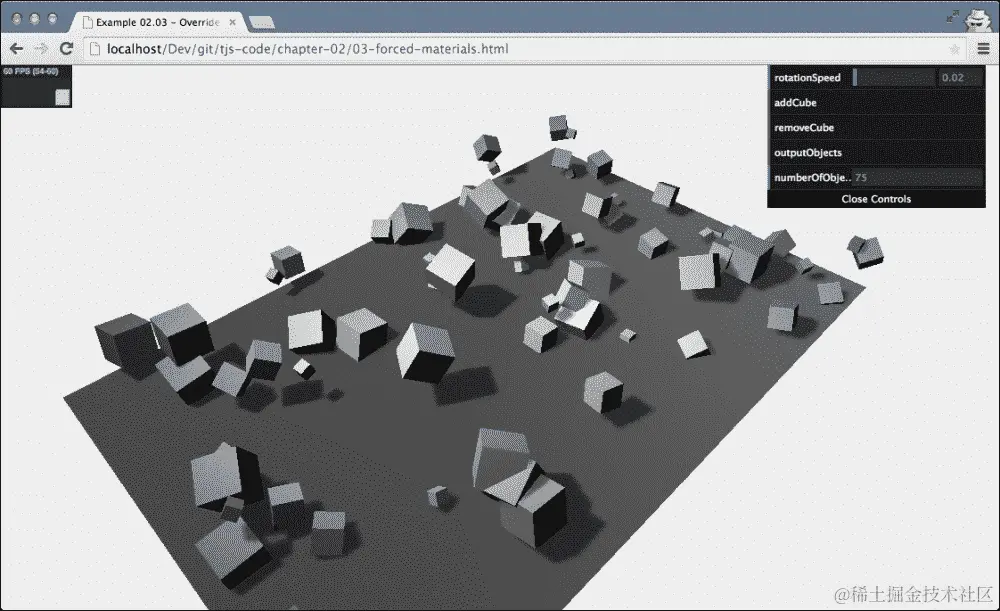Collapse panel with Close Controls

tap(876, 199)
